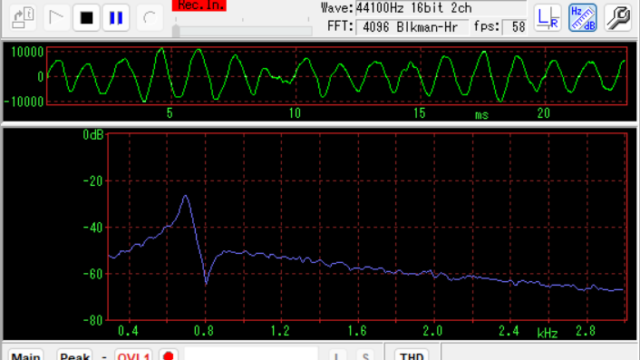Click the red record dot button
Viewport: 640px width, 360px height.
169,356
